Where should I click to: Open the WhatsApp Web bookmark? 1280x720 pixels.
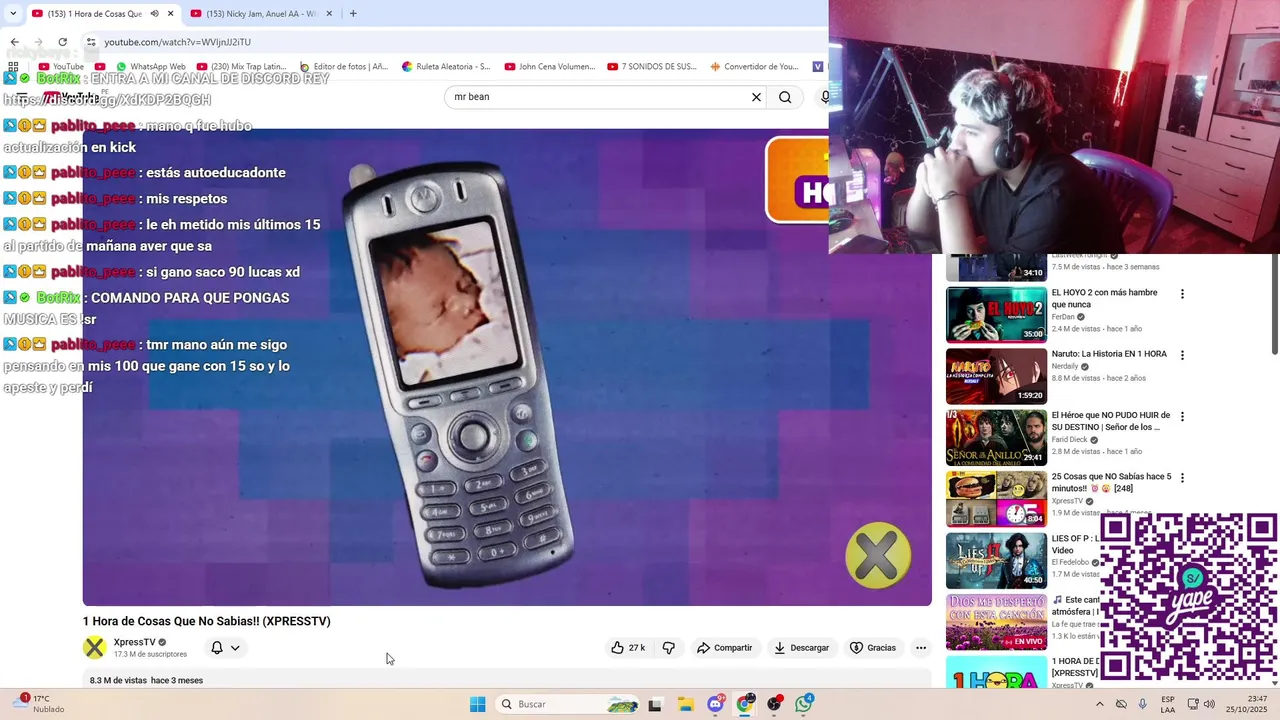click(x=150, y=67)
